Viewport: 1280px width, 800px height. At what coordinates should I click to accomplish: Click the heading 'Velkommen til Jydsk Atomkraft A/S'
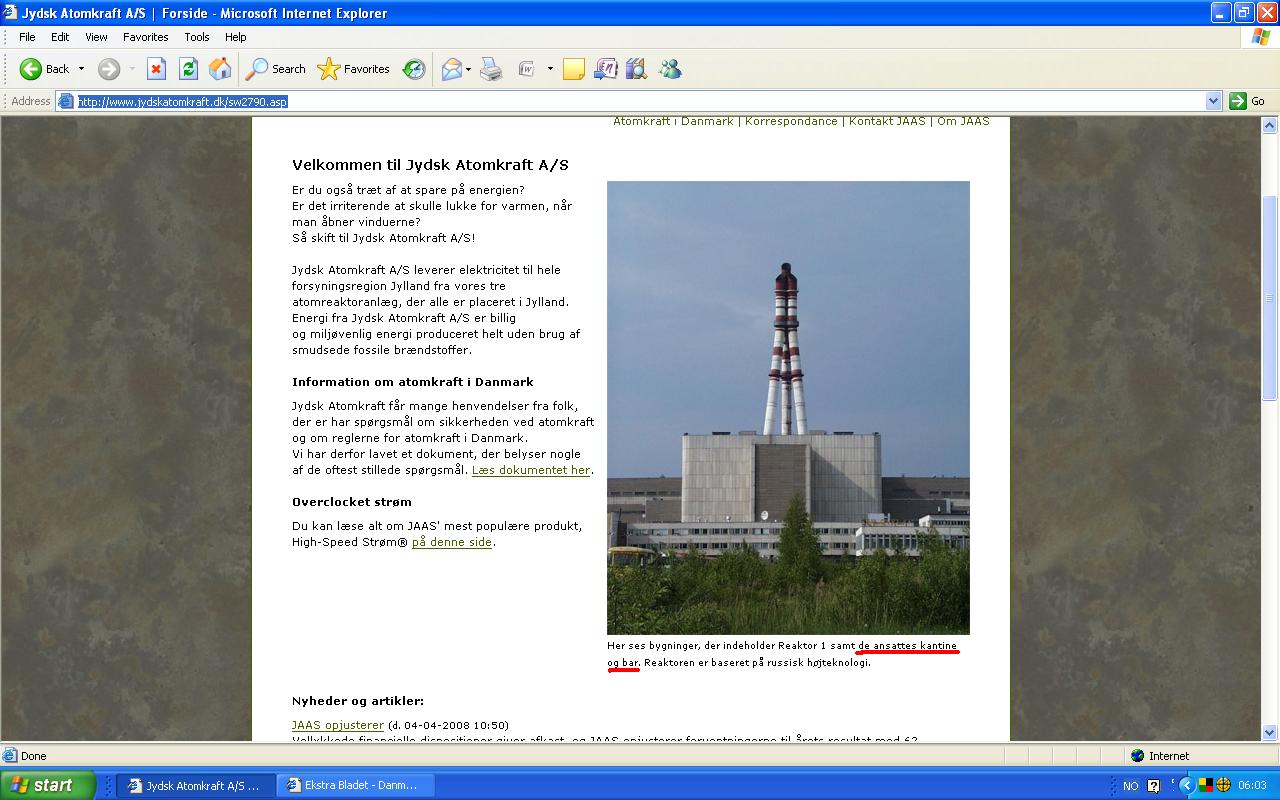430,165
